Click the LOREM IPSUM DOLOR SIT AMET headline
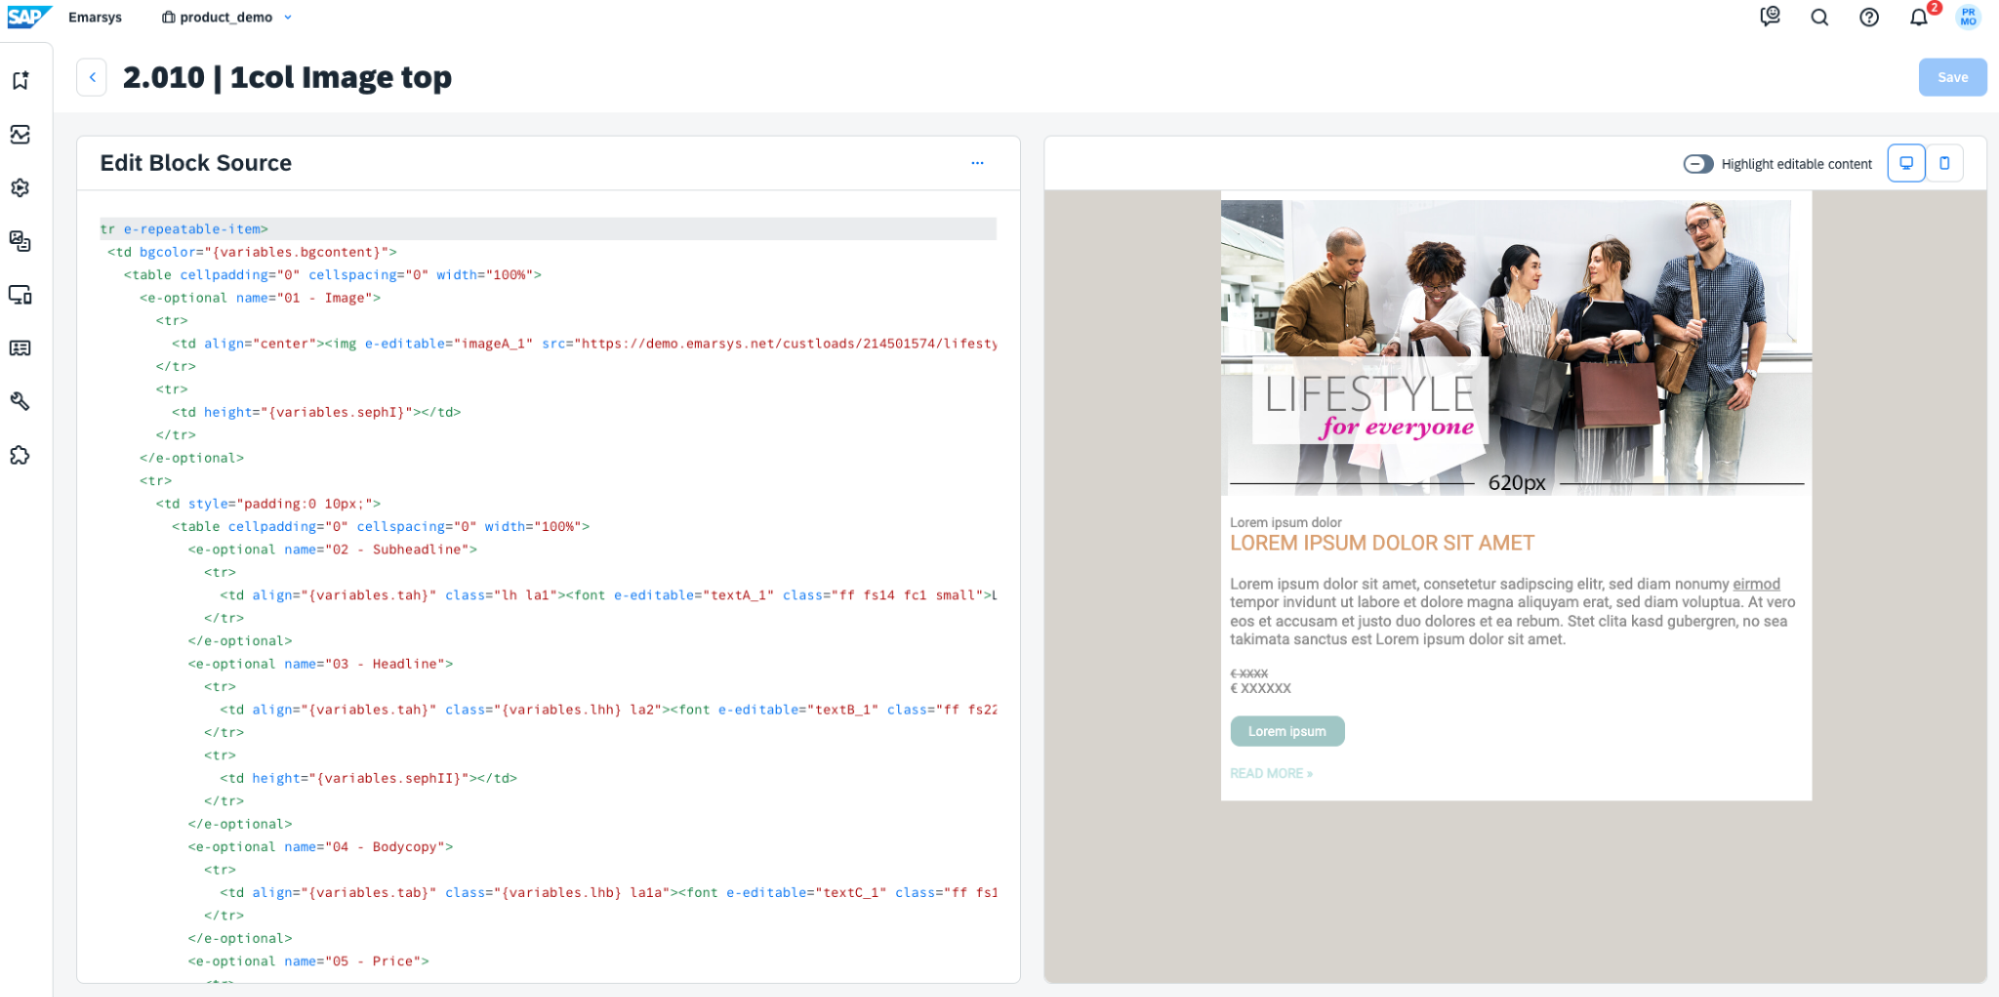 pos(1382,543)
